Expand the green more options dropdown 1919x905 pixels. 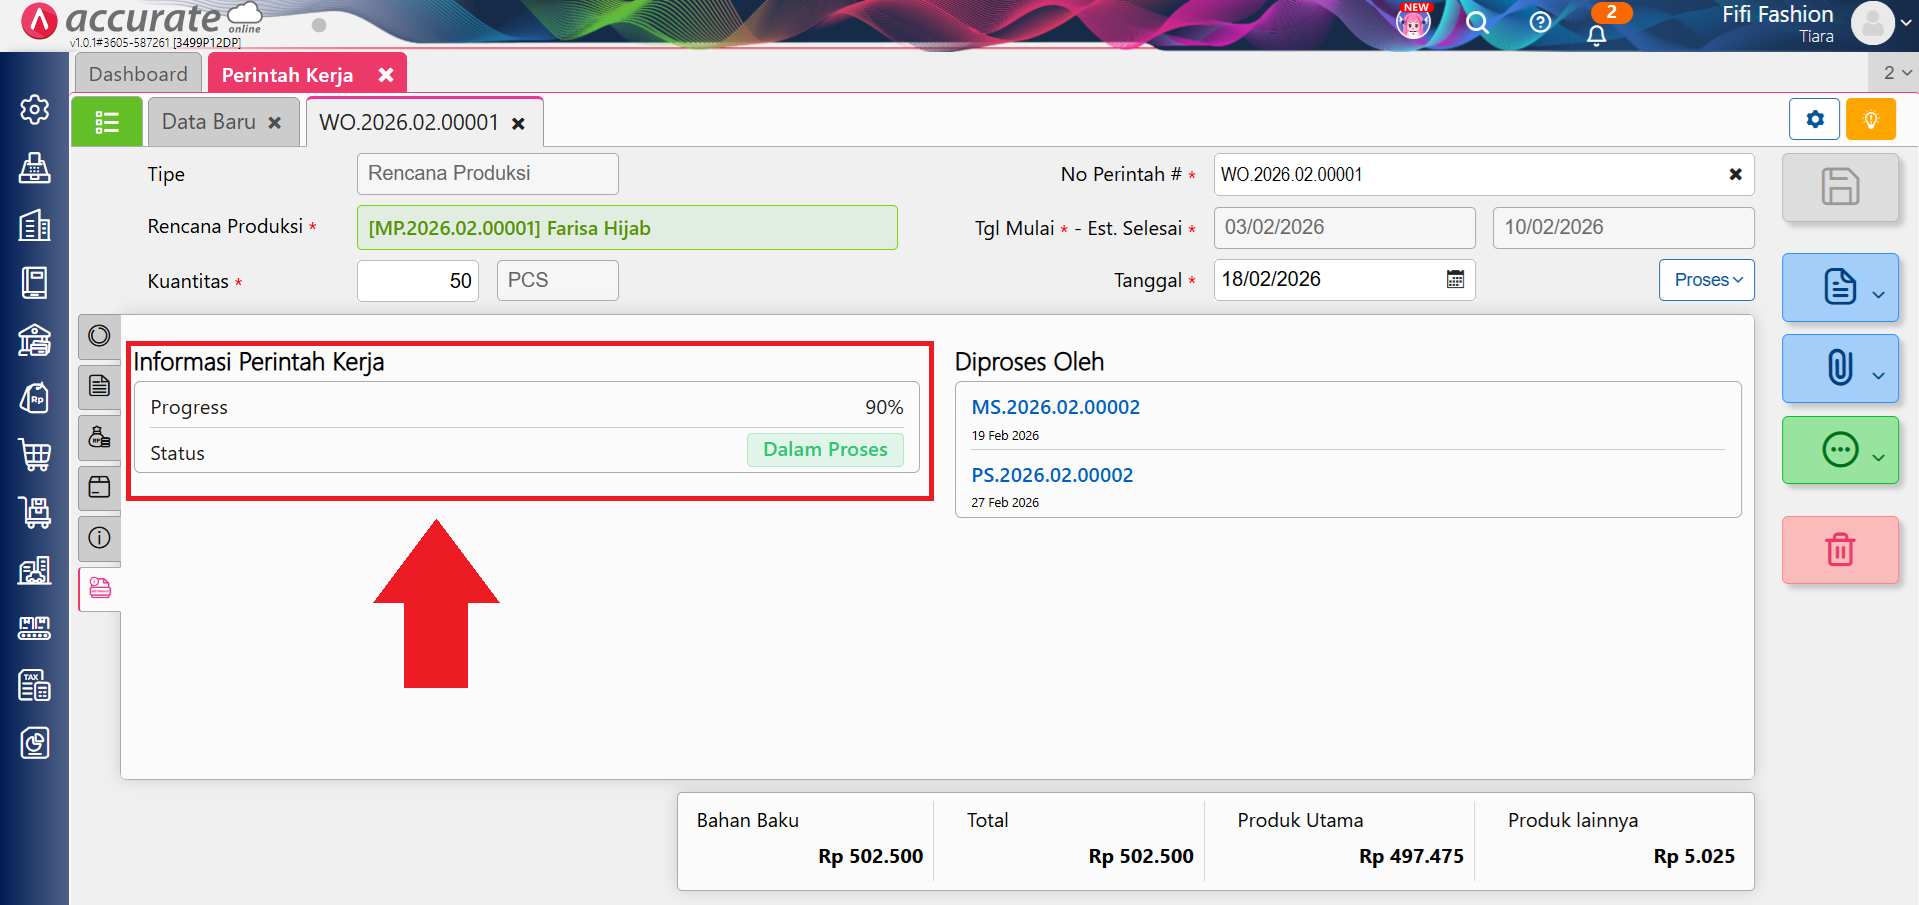coord(1840,450)
